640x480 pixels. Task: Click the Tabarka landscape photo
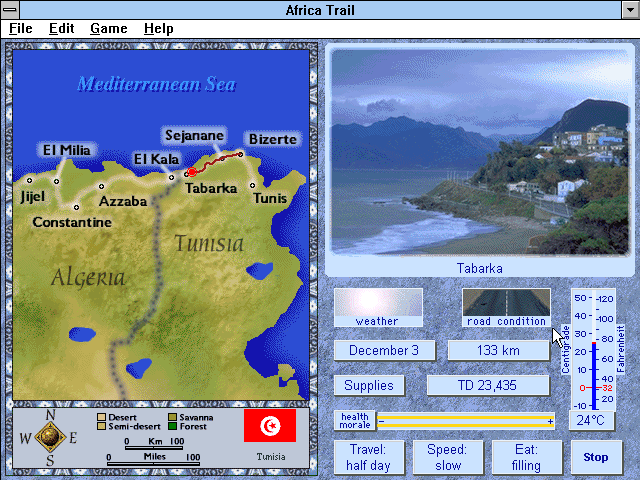tap(480, 152)
